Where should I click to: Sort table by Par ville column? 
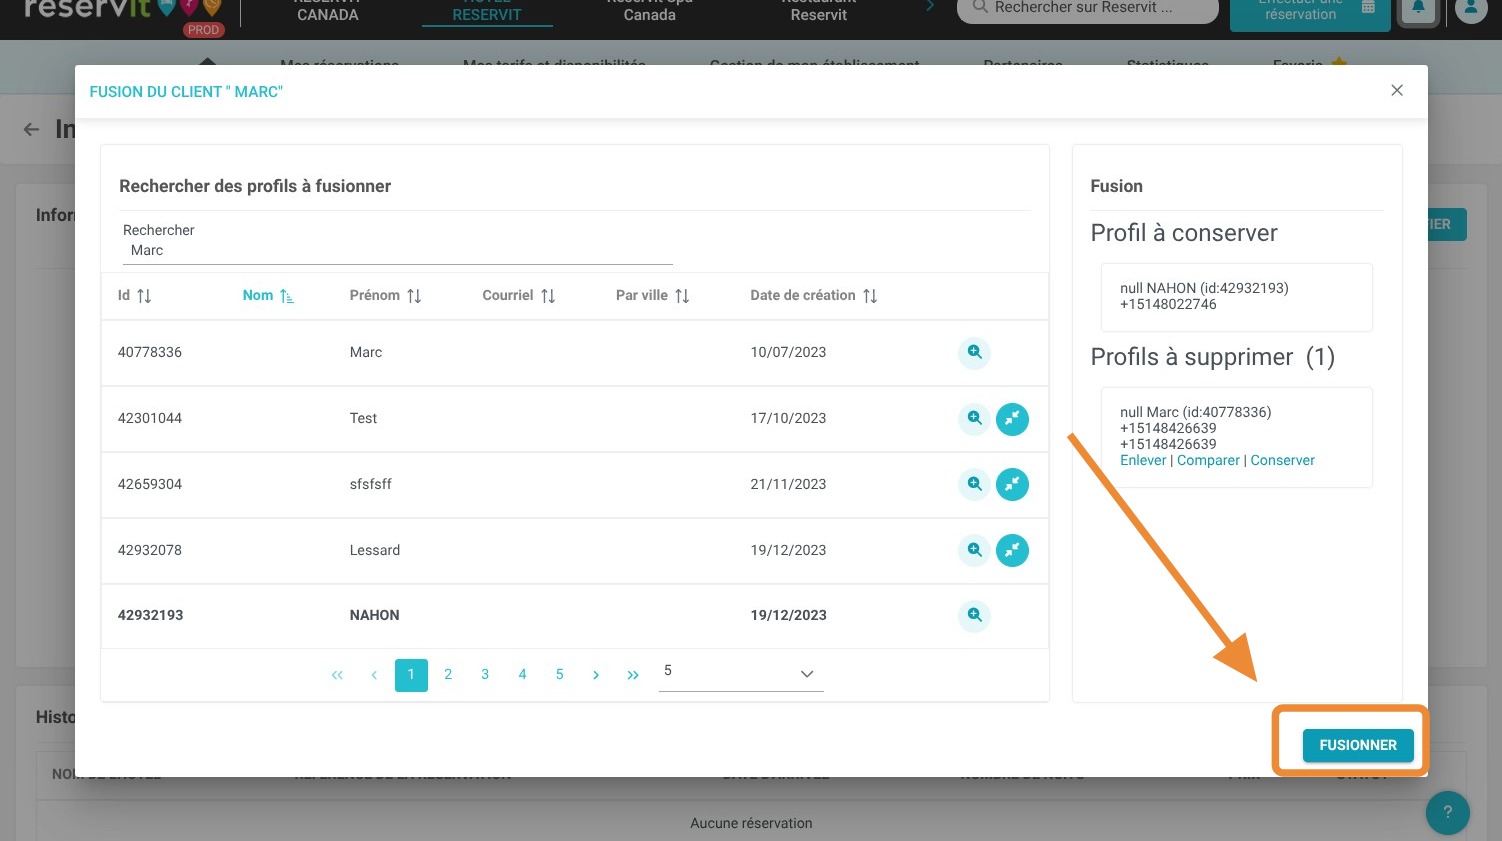coord(652,295)
